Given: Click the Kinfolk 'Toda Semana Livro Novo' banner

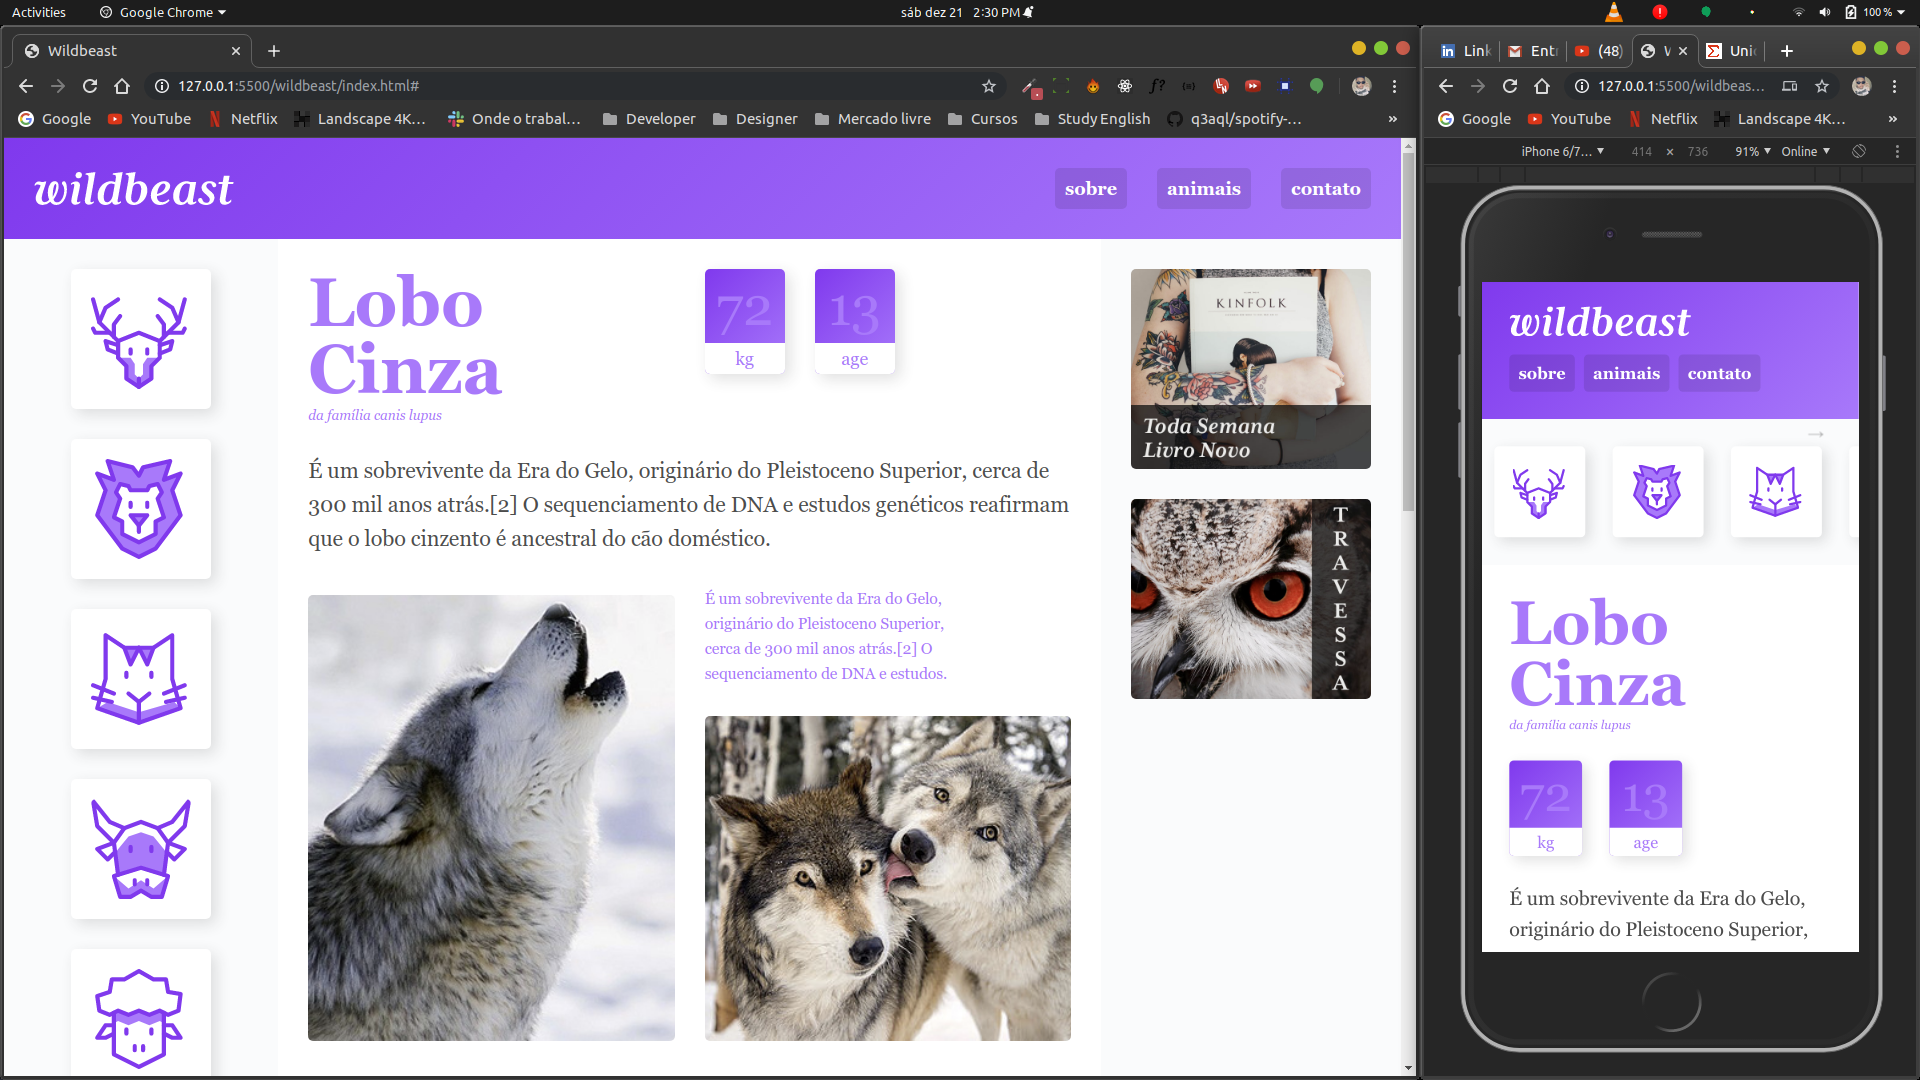Looking at the screenshot, I should tap(1250, 368).
